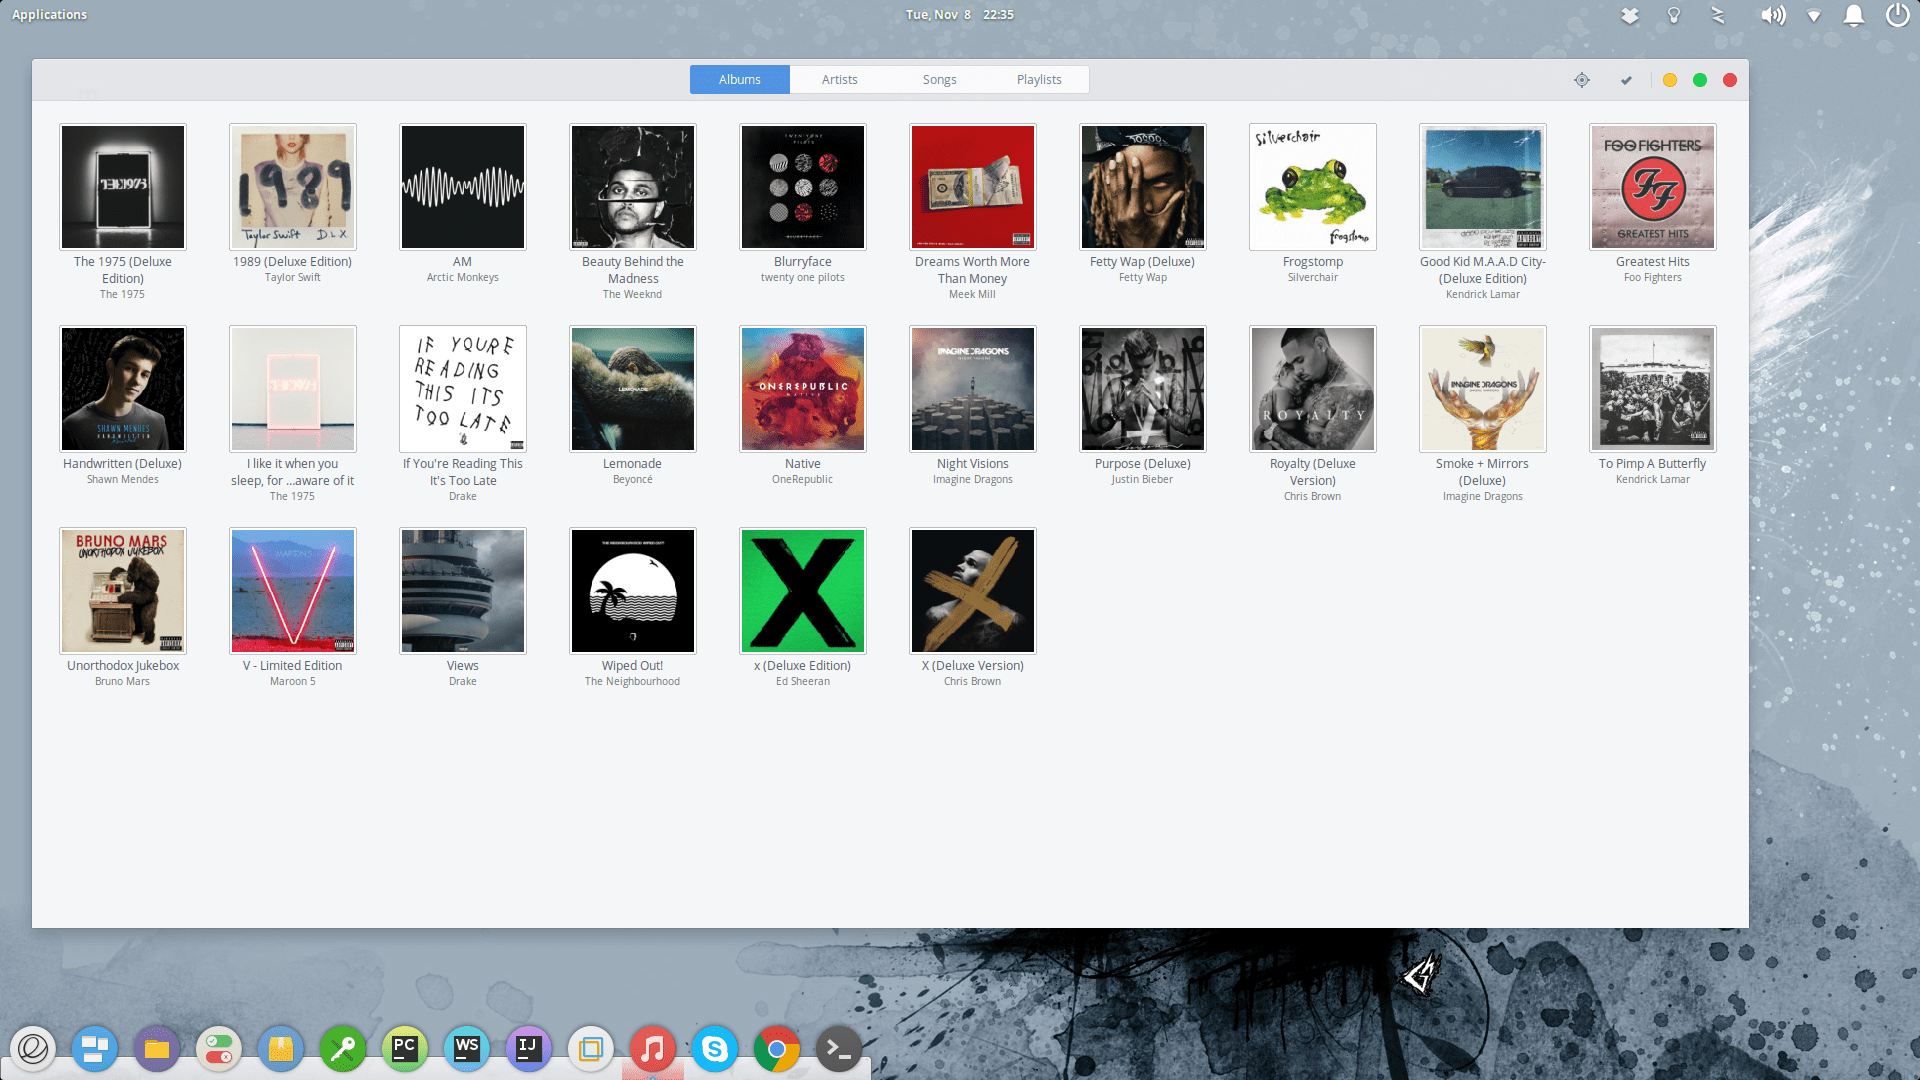
Task: Click the locate current song crosshair icon
Action: (x=1582, y=79)
